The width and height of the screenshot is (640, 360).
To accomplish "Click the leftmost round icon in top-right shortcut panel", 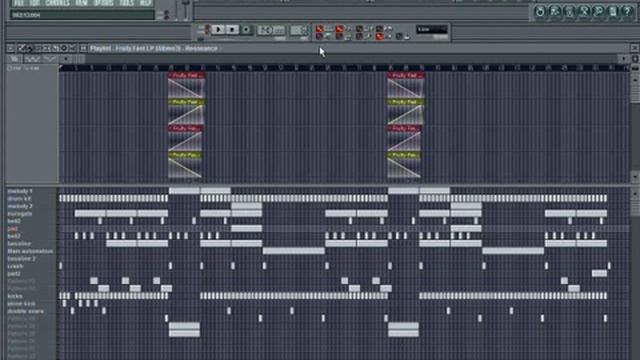I will click(540, 11).
